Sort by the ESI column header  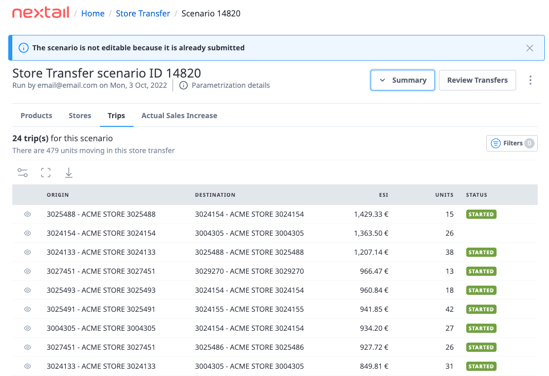383,195
